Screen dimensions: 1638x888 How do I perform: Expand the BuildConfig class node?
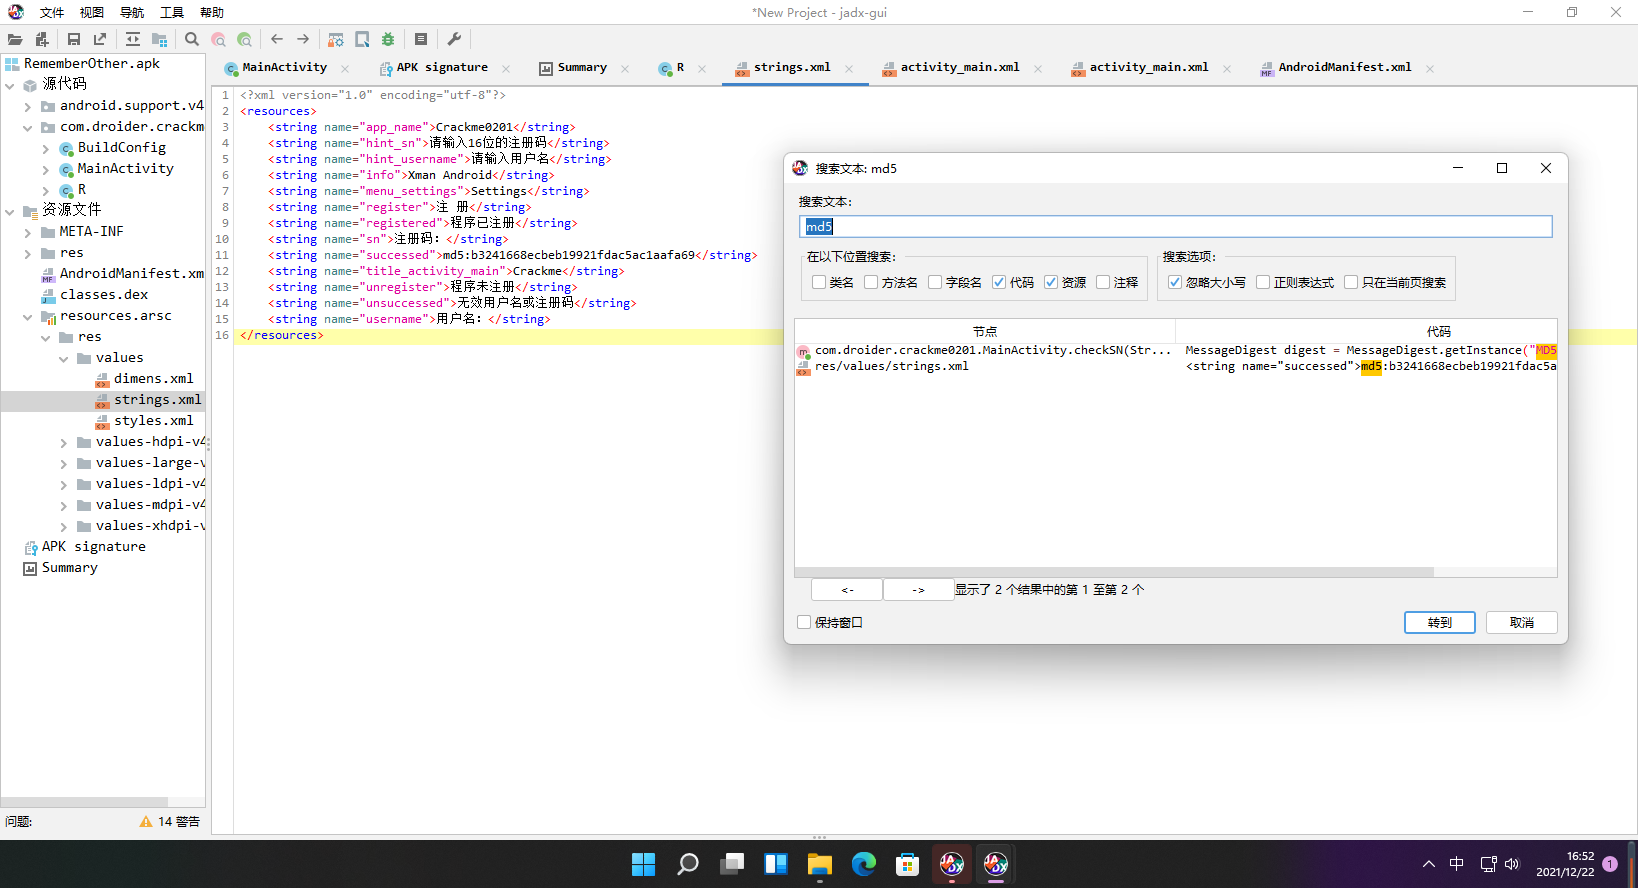pyautogui.click(x=46, y=148)
